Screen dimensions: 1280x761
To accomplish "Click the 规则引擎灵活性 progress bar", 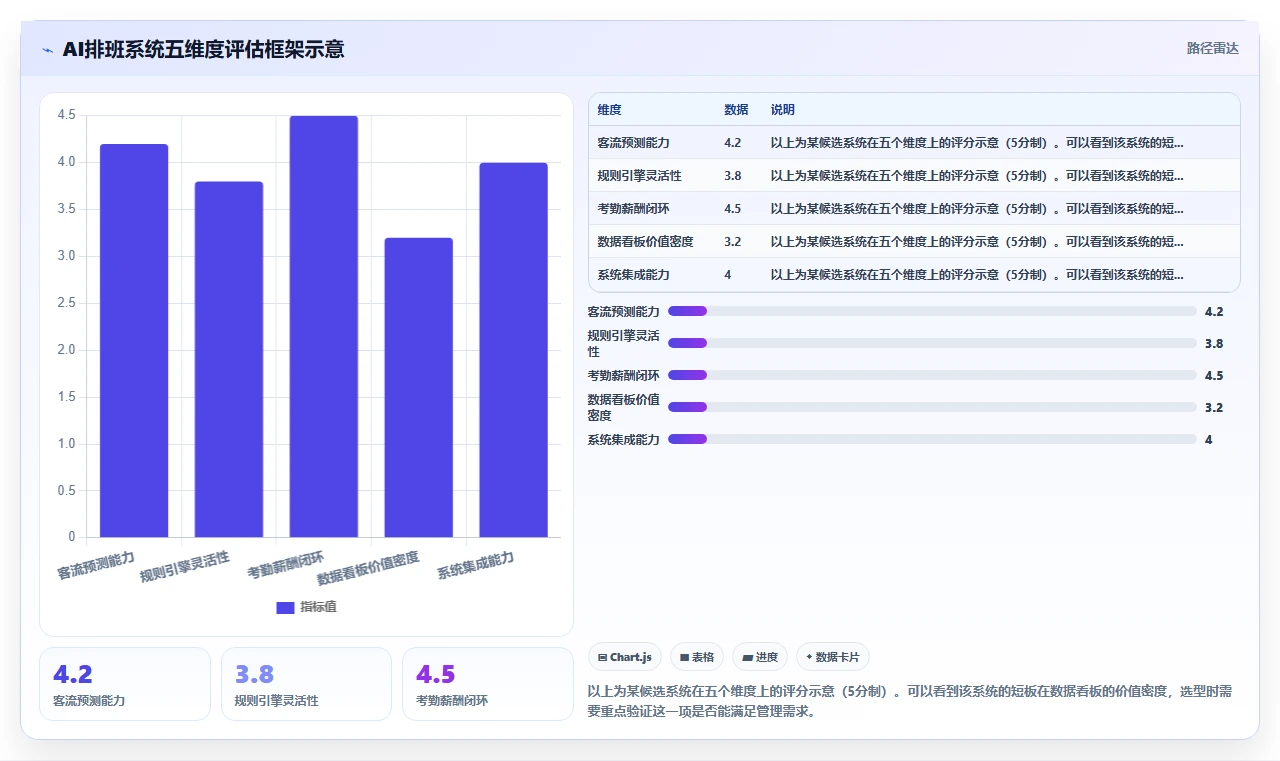I will pos(932,343).
